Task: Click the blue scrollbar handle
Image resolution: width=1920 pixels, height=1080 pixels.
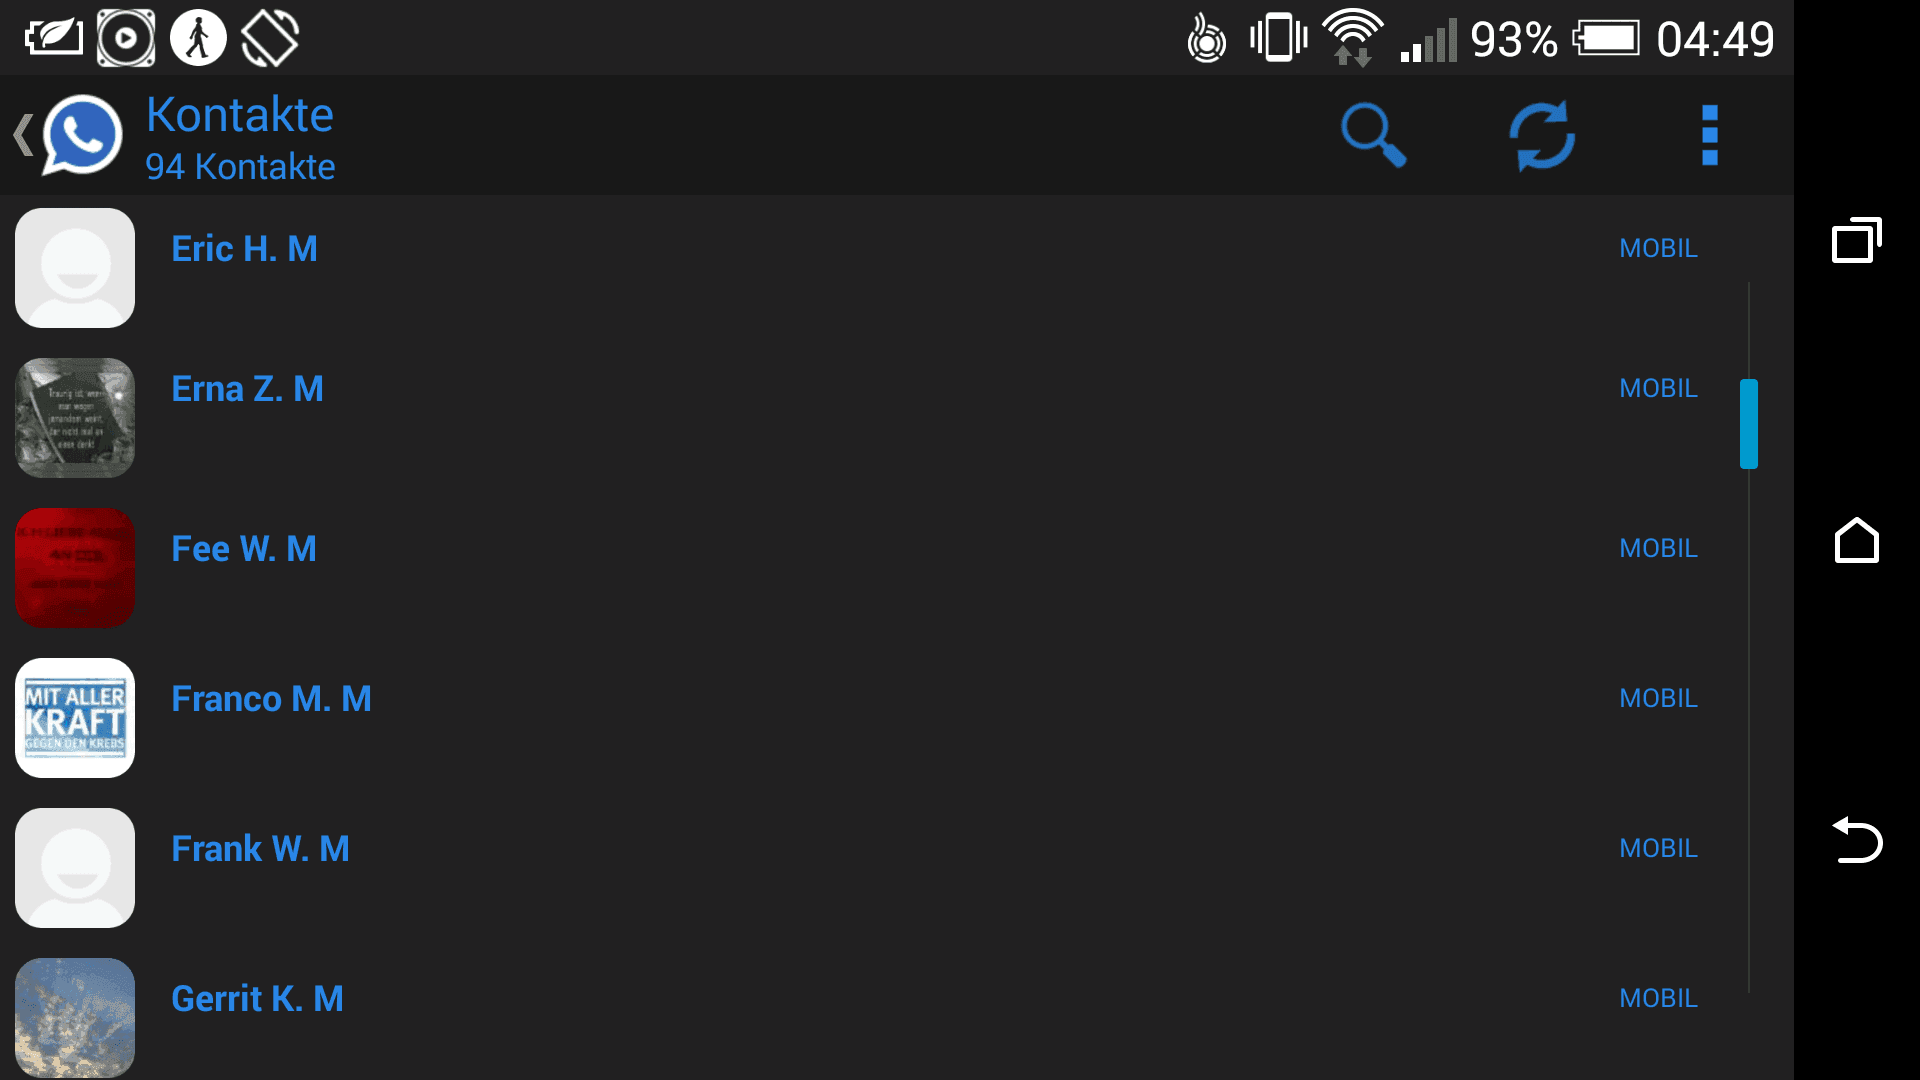Action: (x=1749, y=424)
